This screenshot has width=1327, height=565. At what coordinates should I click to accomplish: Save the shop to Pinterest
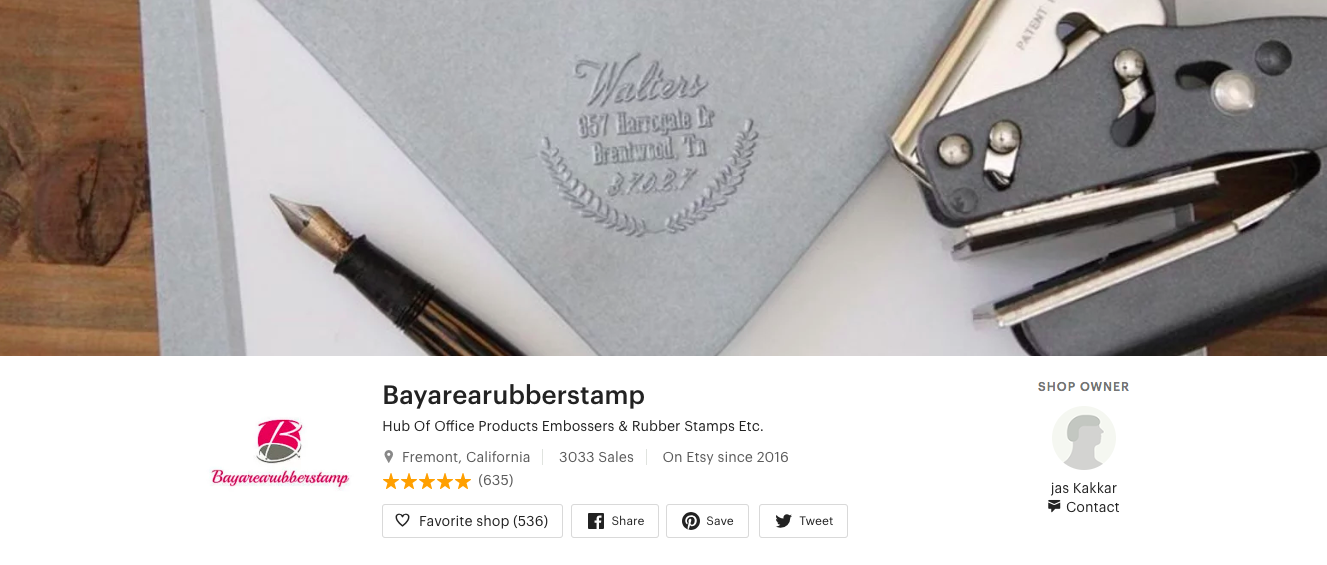tap(707, 521)
